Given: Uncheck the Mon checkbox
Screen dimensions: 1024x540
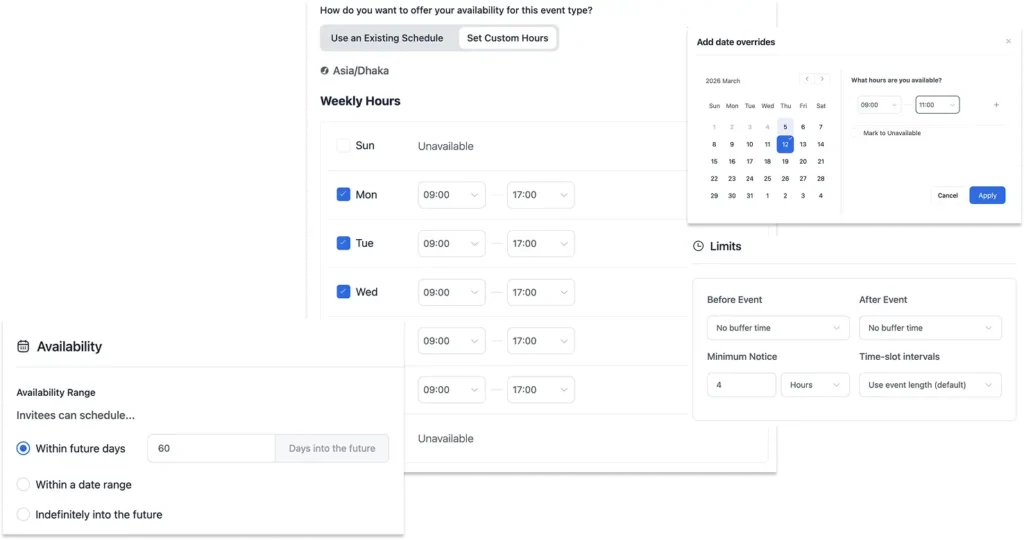Looking at the screenshot, I should [343, 195].
